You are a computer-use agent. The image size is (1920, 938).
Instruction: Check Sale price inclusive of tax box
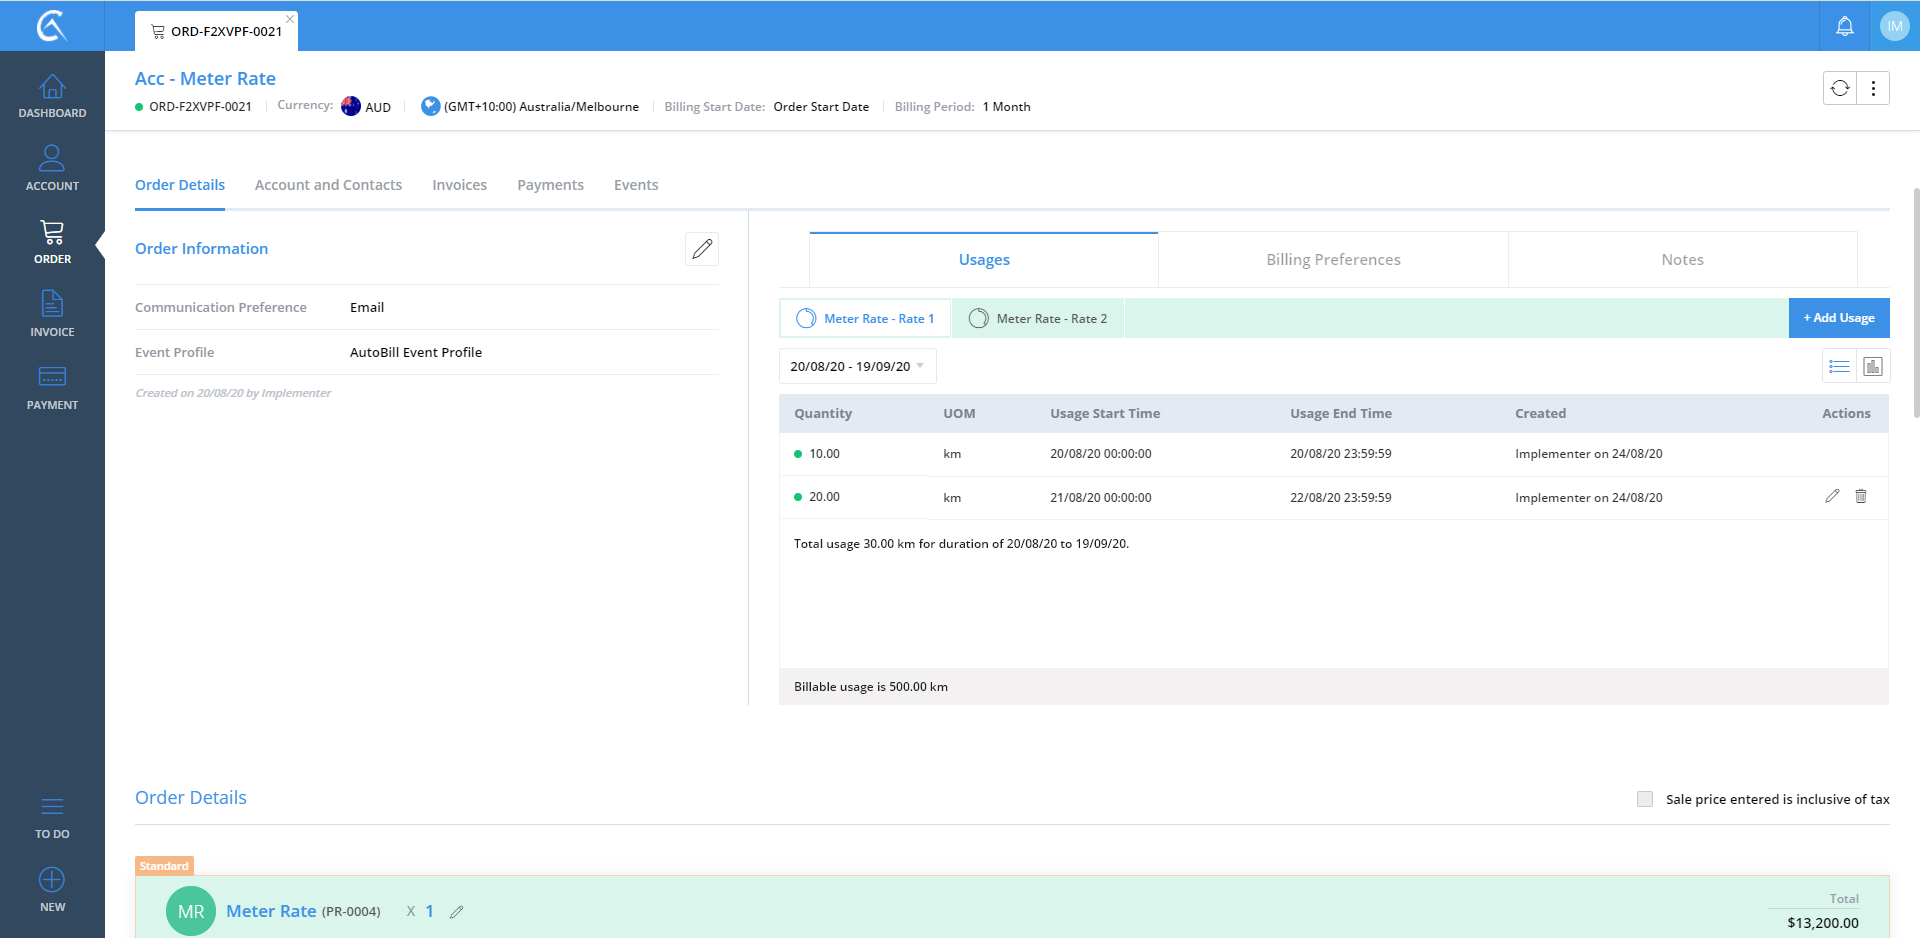click(x=1645, y=799)
